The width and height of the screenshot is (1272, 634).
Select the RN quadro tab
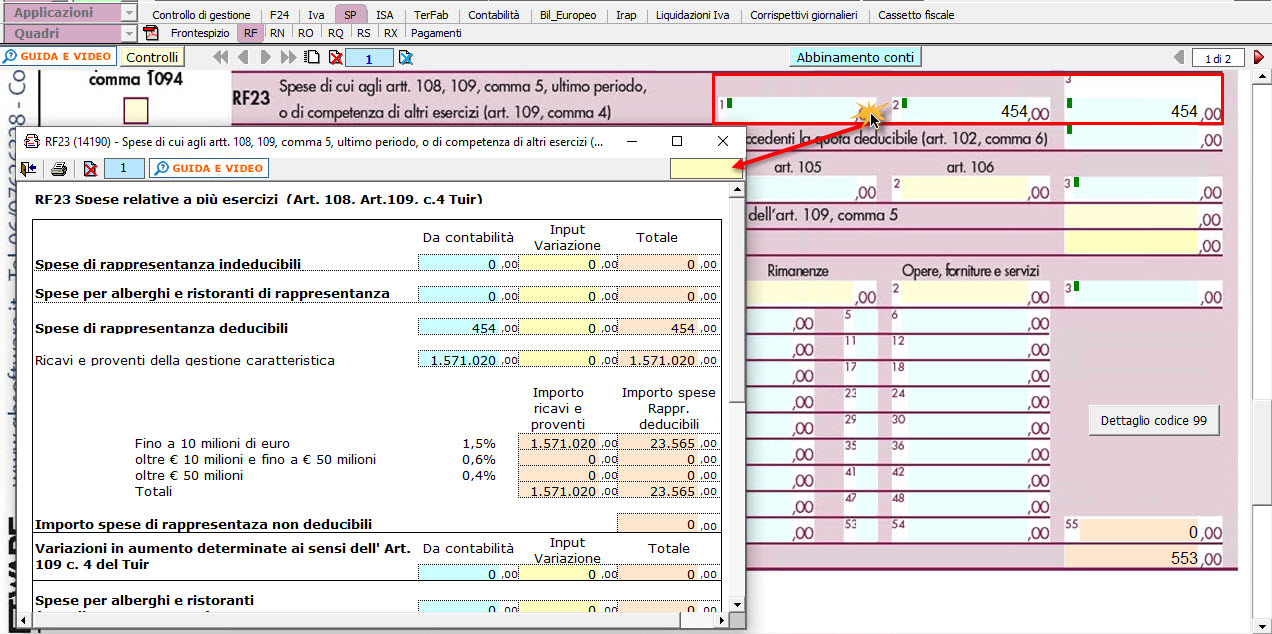[277, 33]
